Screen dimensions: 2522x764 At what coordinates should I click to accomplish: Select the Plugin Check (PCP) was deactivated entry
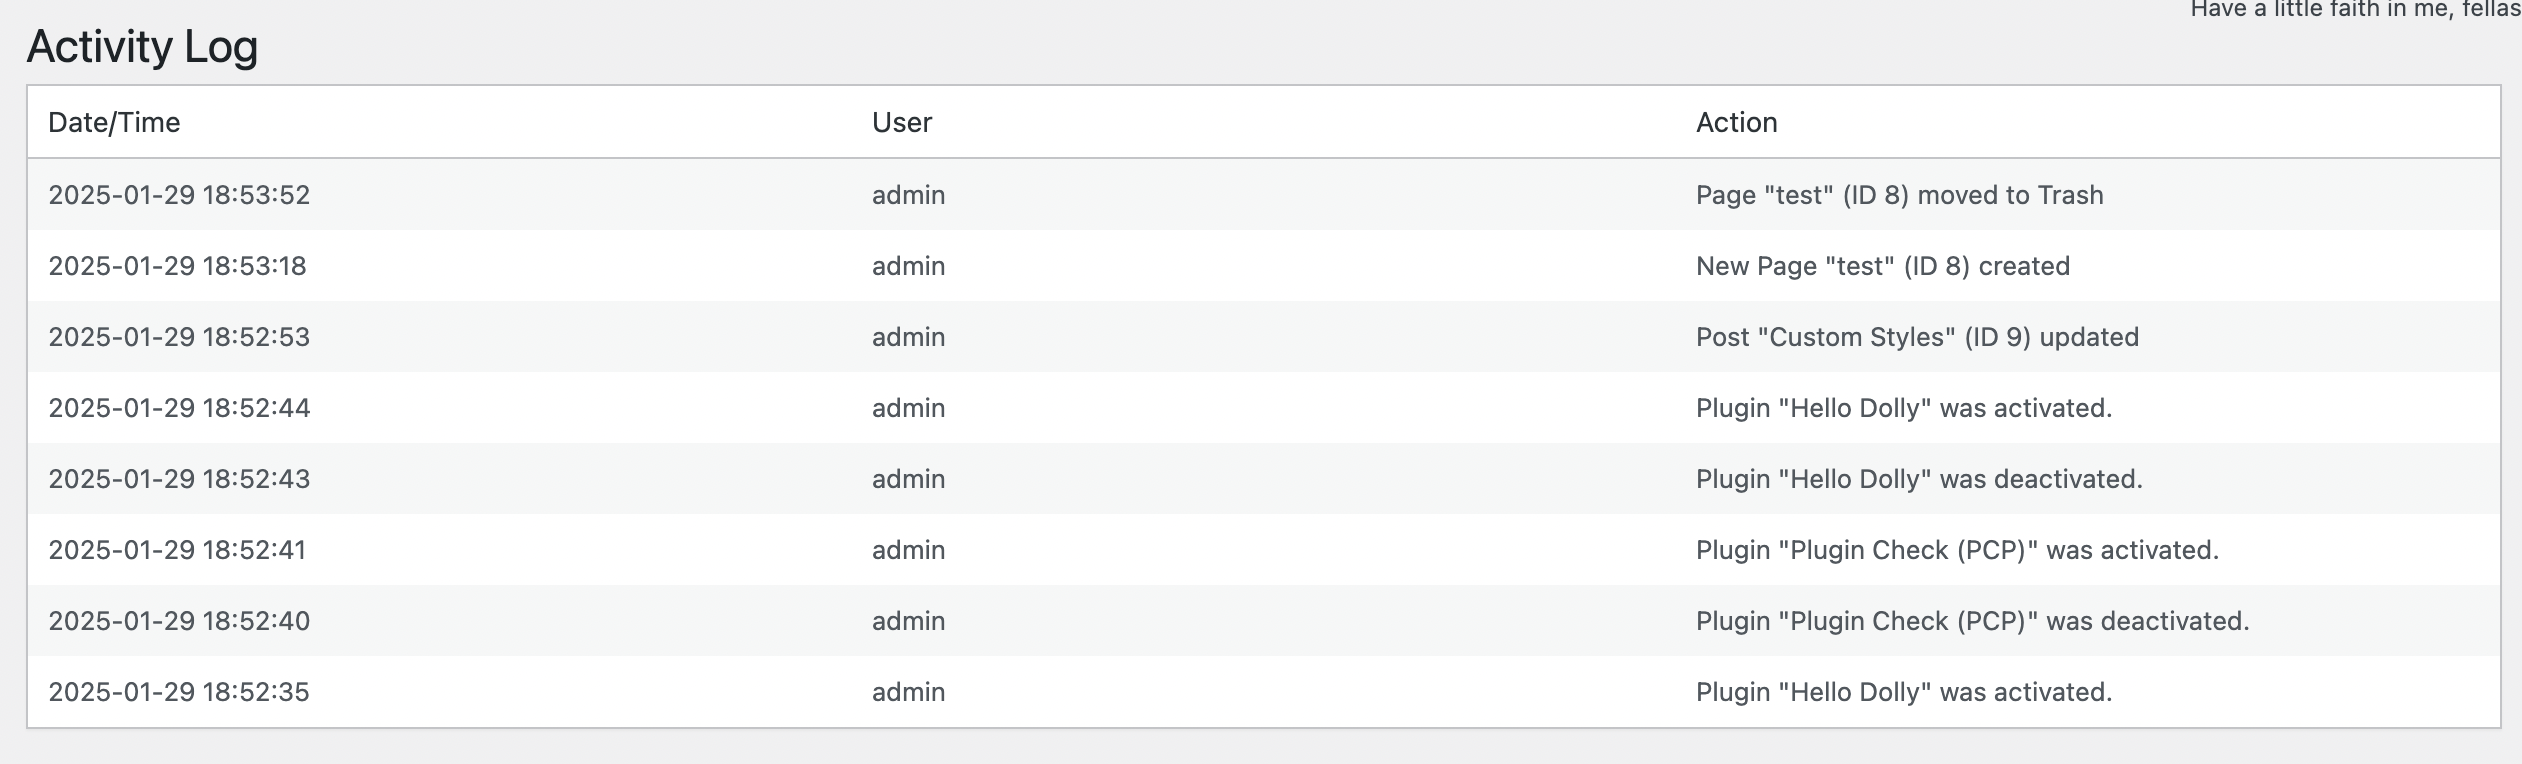[x=1972, y=620]
